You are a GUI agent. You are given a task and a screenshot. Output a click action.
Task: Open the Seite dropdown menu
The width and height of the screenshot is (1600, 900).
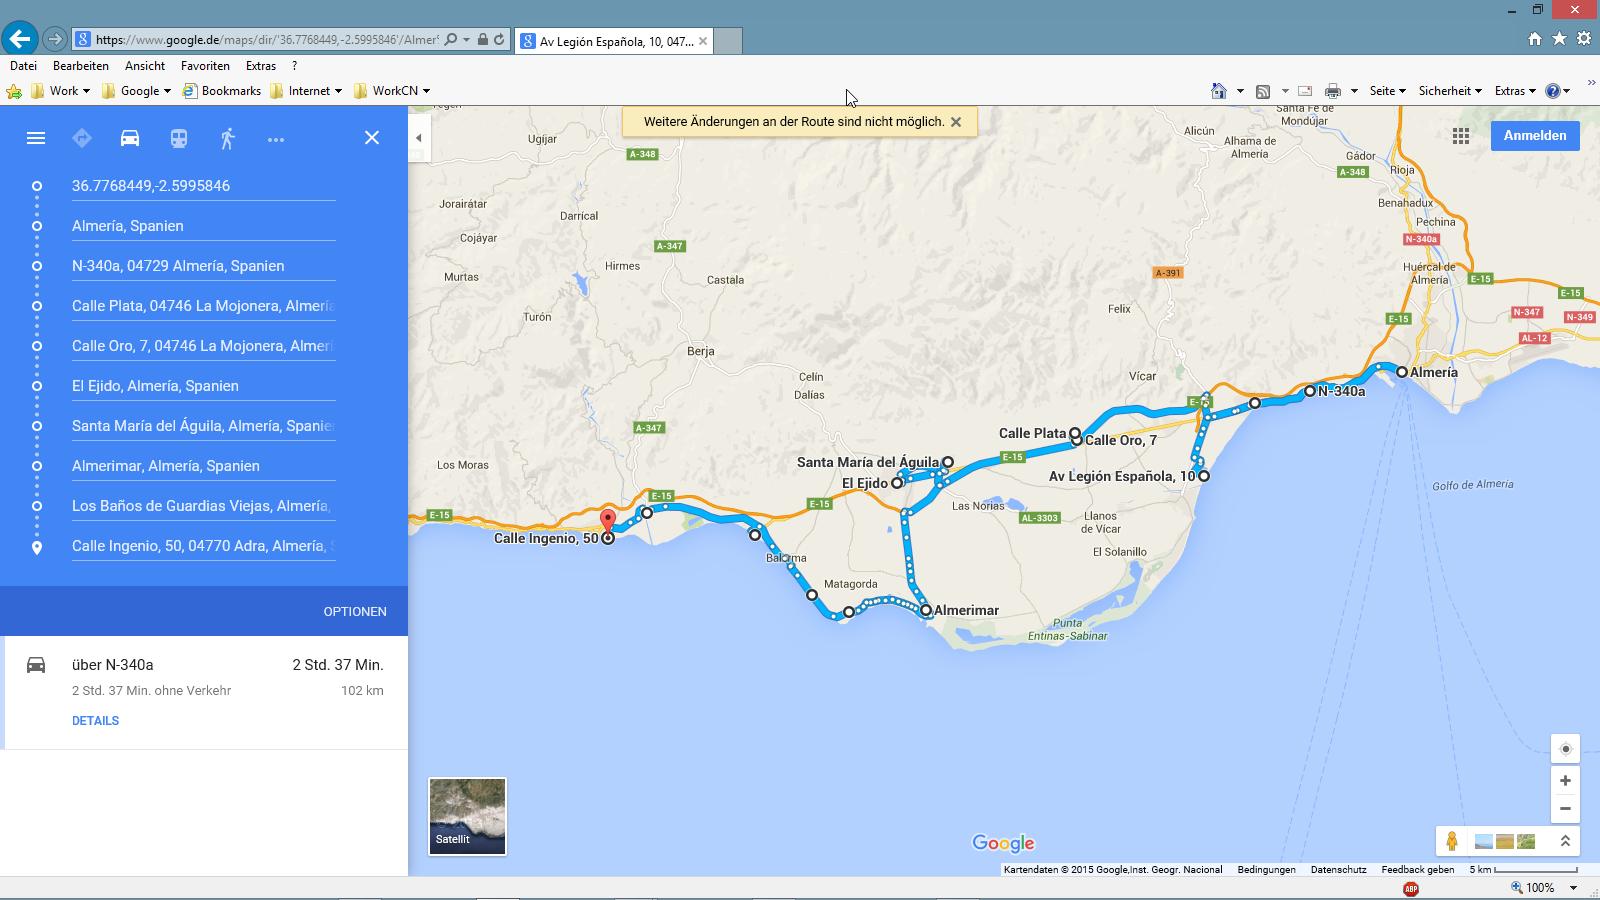(x=1388, y=91)
